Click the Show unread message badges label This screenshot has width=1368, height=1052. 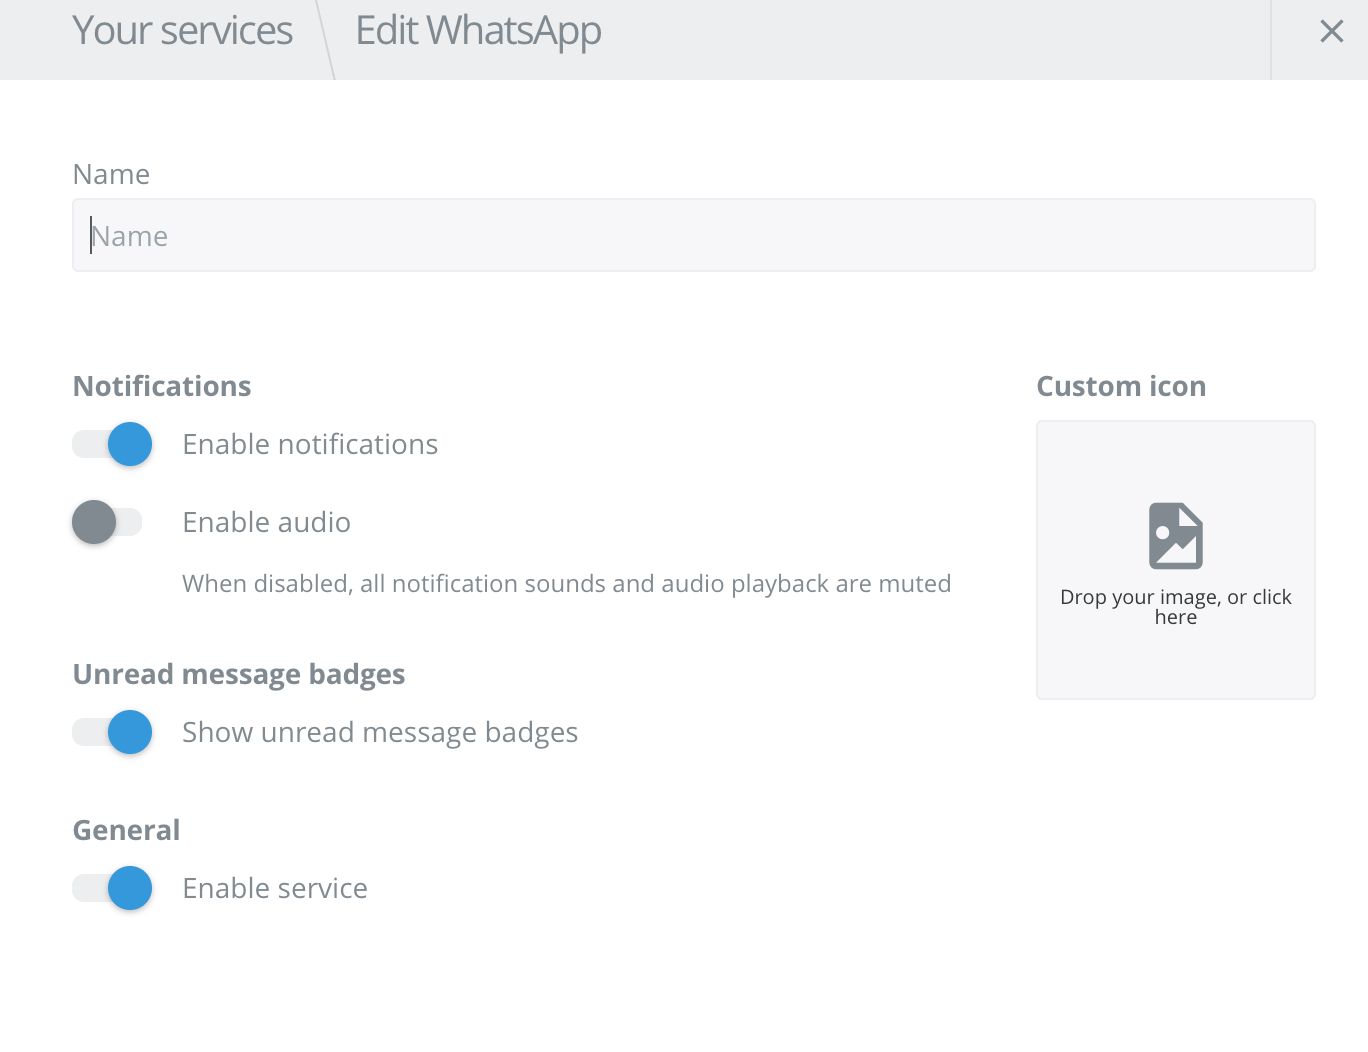click(380, 732)
